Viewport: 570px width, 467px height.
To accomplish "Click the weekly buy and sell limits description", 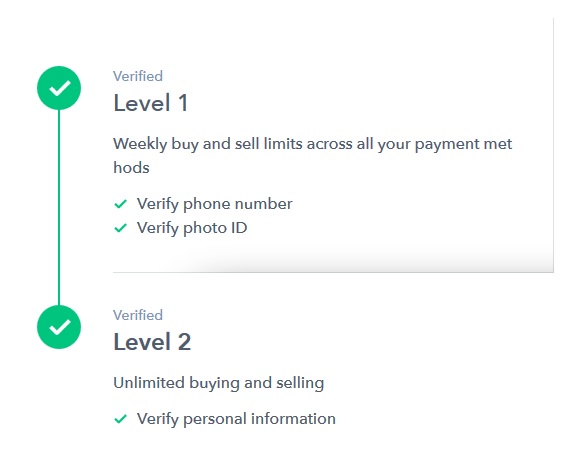I will point(313,156).
